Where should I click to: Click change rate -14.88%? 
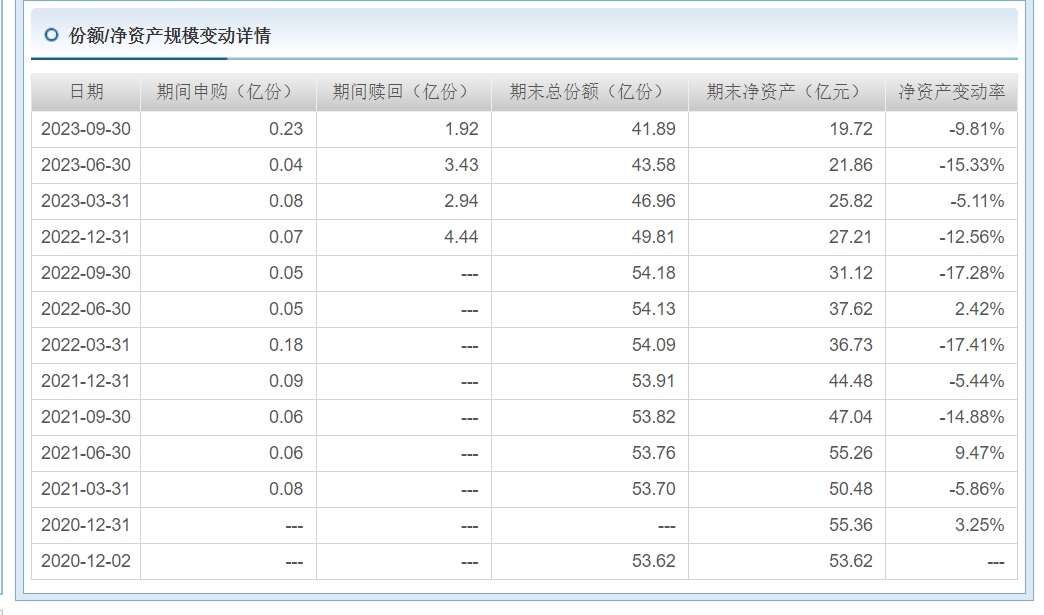(972, 417)
